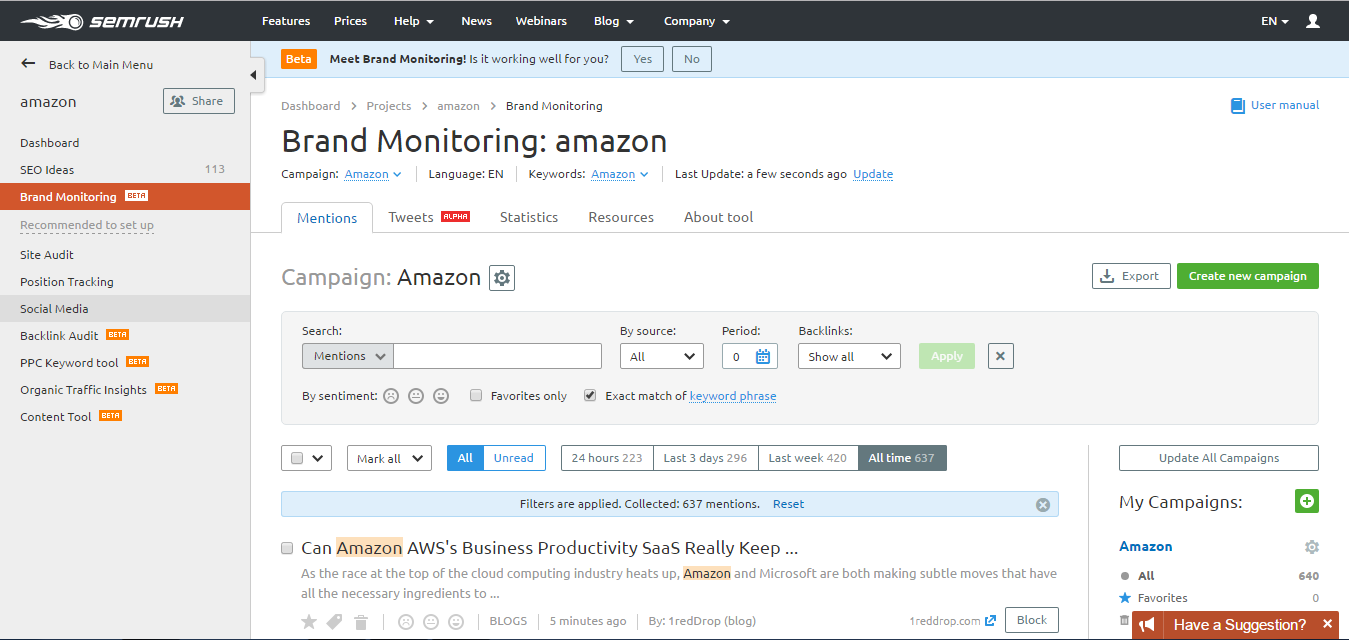Click the Share project button
Viewport: 1349px width, 640px height.
pyautogui.click(x=198, y=101)
